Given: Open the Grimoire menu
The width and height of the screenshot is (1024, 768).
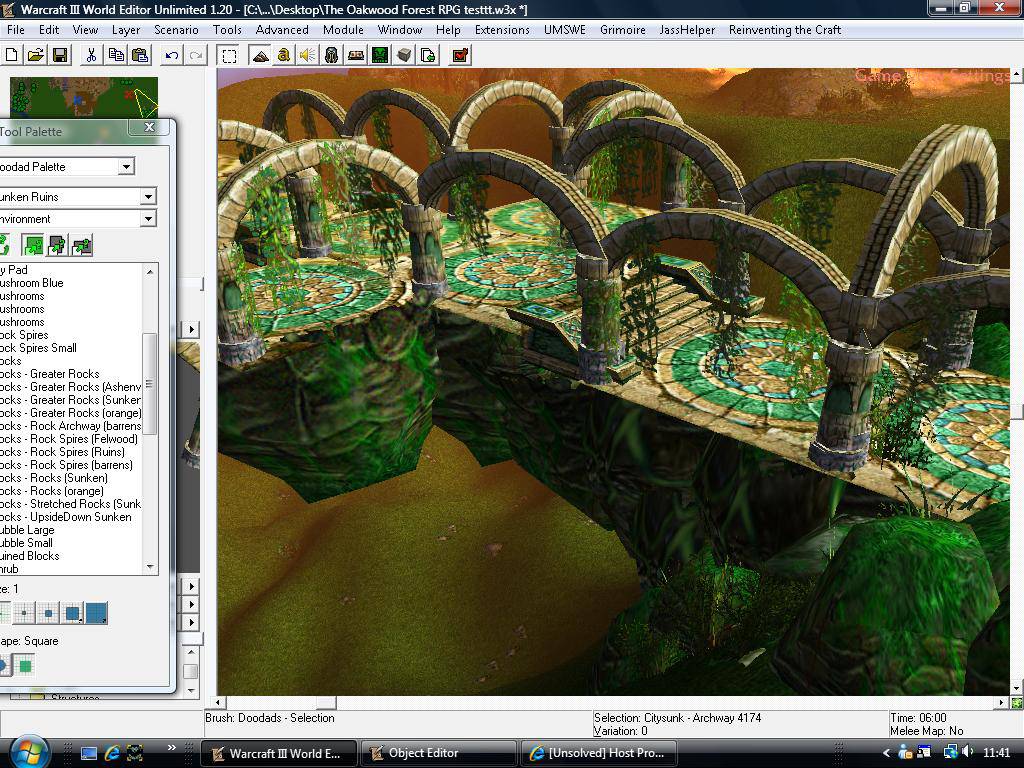Looking at the screenshot, I should pos(623,30).
